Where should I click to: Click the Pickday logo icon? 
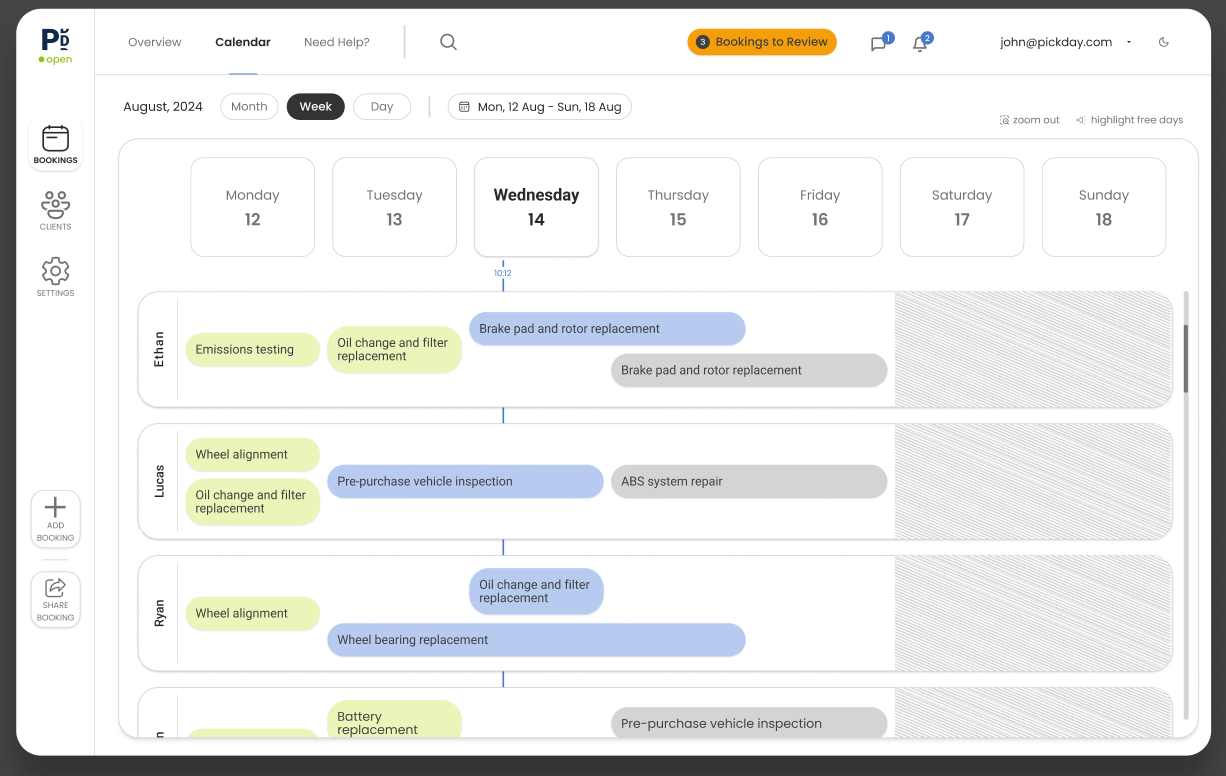tap(55, 39)
